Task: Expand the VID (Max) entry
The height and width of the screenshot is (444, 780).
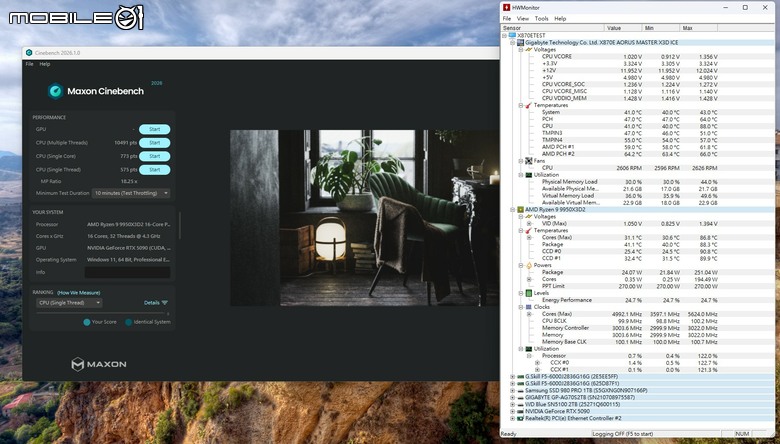Action: [529, 224]
